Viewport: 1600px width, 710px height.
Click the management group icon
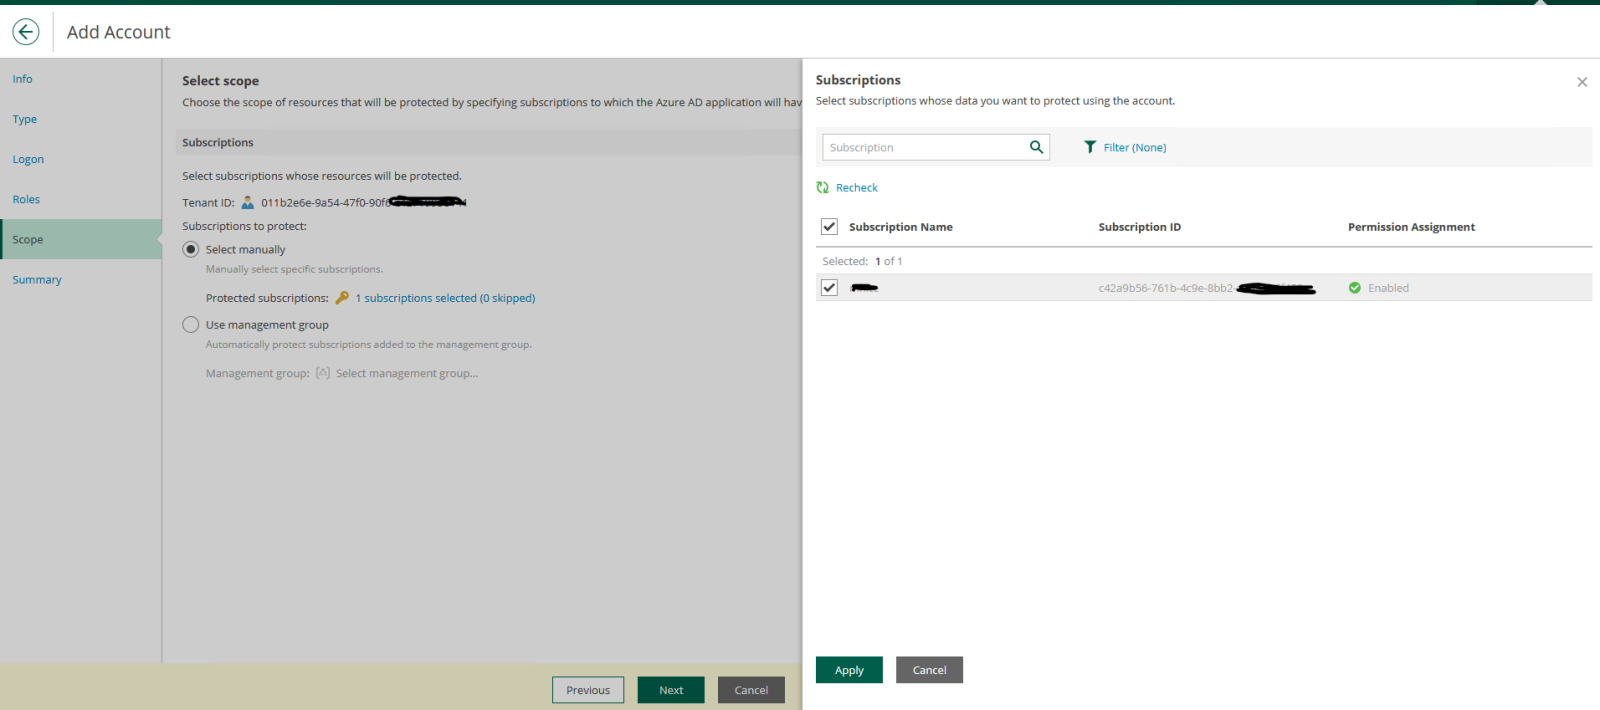coord(323,373)
